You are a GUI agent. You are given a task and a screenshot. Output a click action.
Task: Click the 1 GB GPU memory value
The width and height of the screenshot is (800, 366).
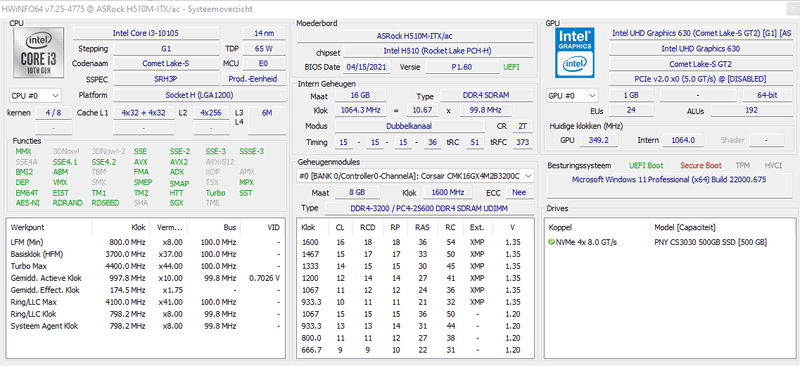[x=631, y=95]
